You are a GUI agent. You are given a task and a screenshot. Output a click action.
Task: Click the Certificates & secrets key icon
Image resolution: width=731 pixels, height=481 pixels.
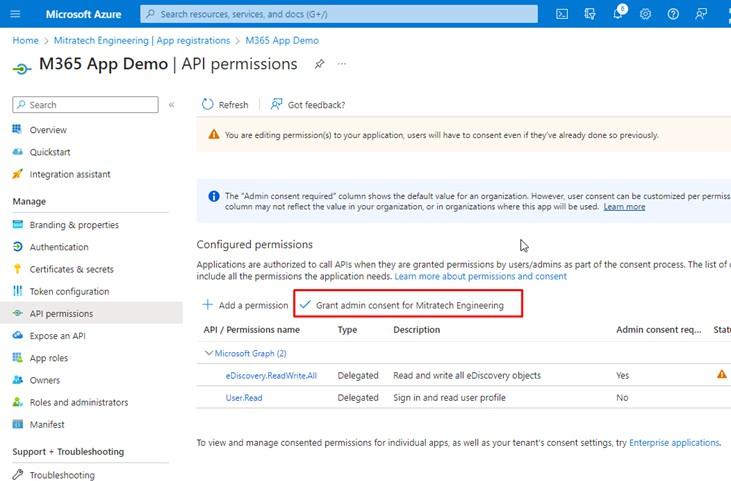(17, 269)
